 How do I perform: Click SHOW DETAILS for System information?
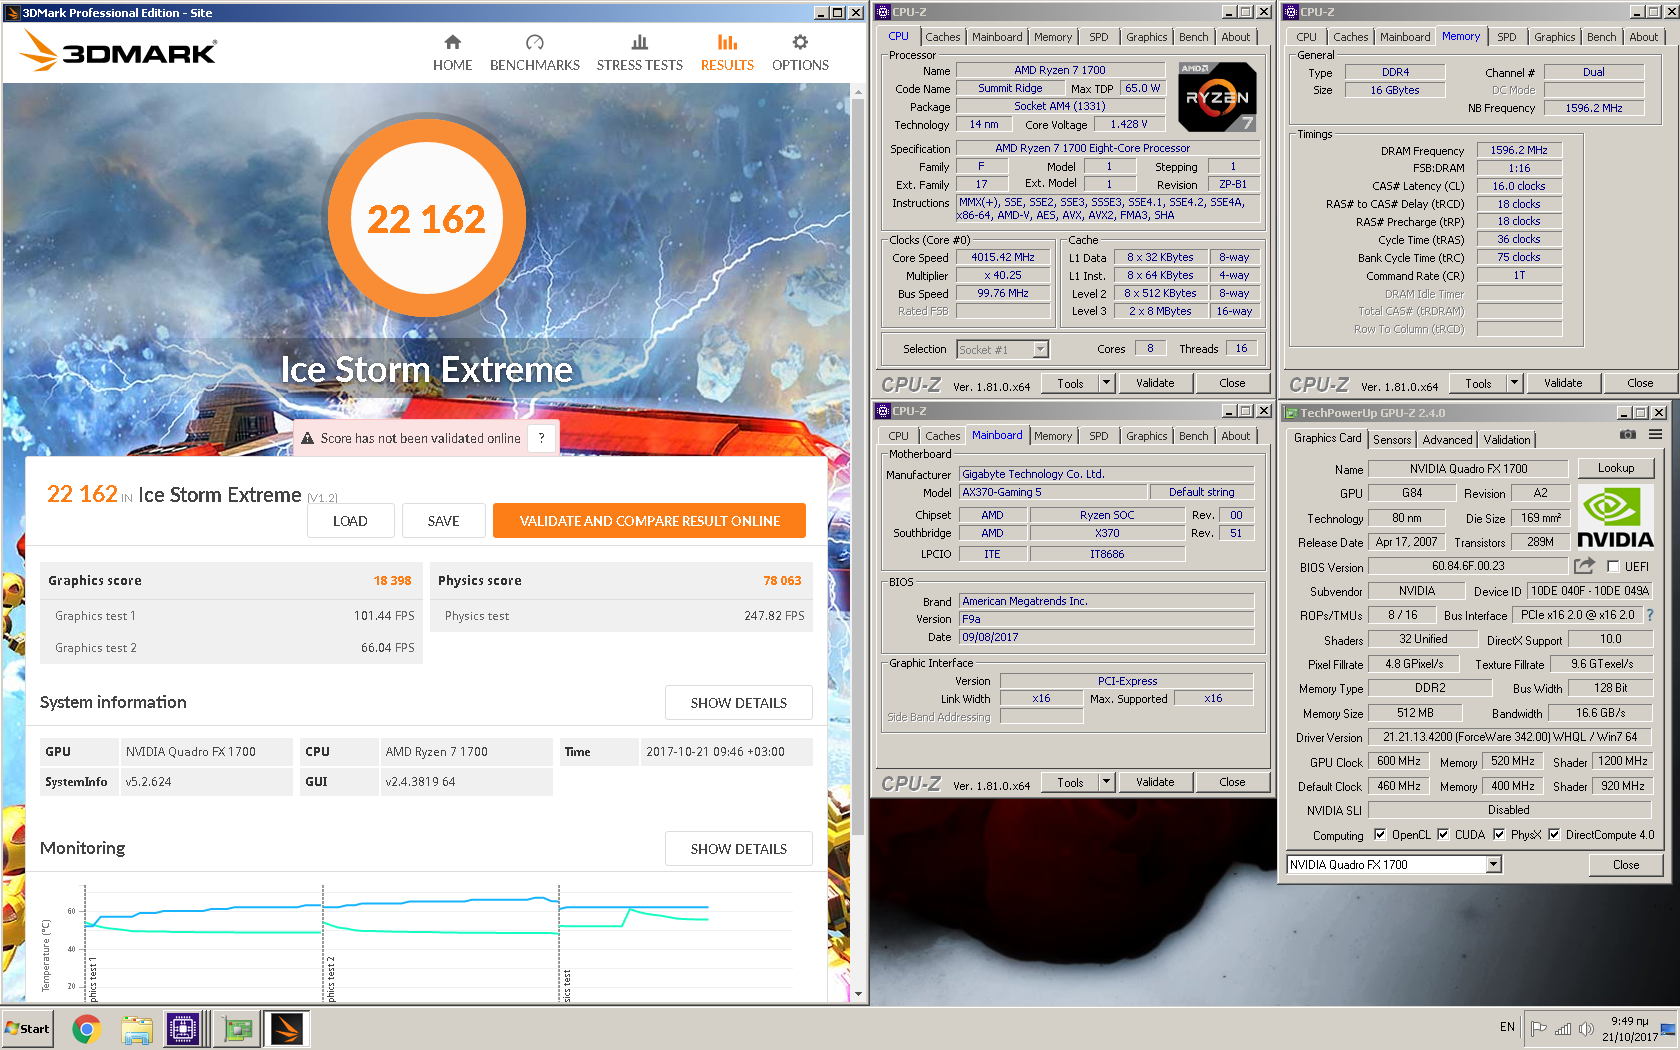pyautogui.click(x=738, y=703)
